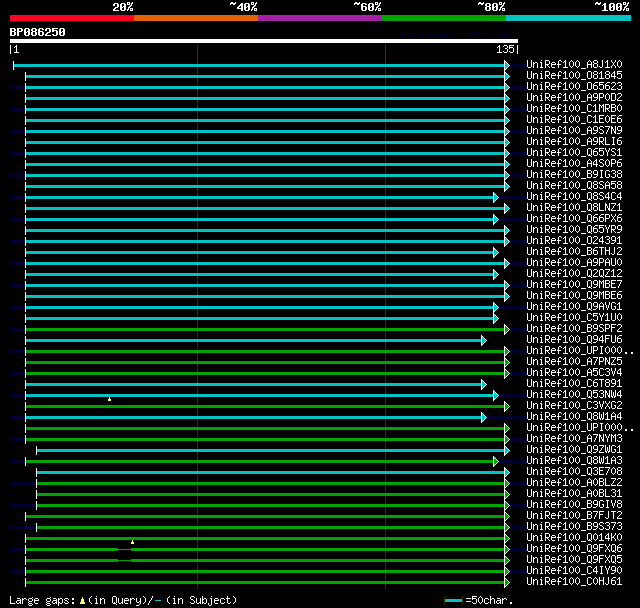Click the yellow gap marker above Q9FXQ6 row
This screenshot has width=640, height=608.
click(x=132, y=542)
